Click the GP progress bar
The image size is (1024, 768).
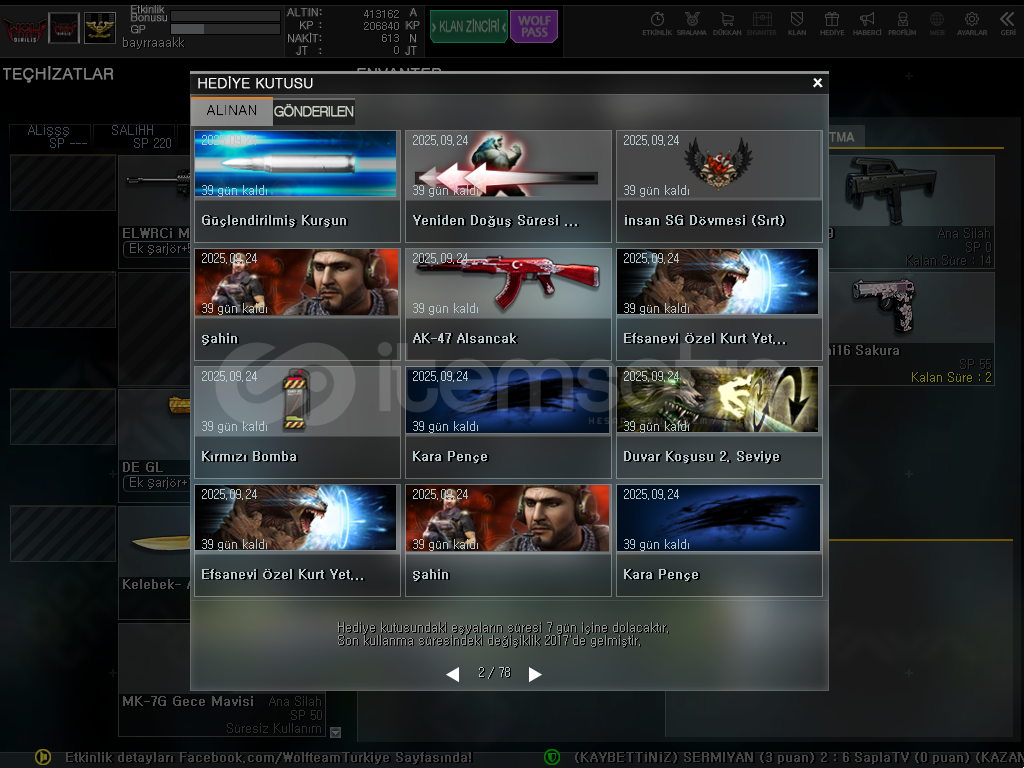(225, 29)
